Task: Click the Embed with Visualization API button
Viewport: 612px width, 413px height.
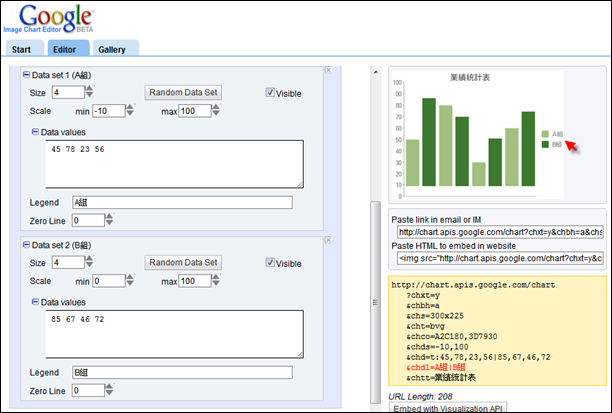Action: 448,408
